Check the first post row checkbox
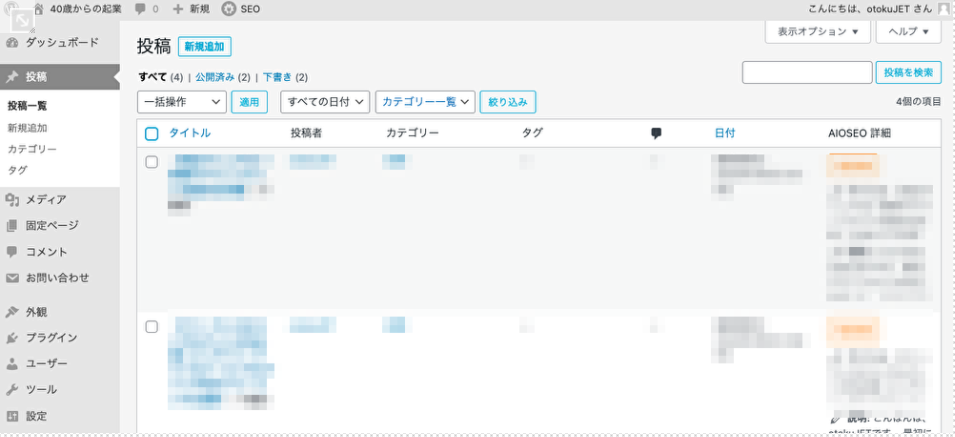Image resolution: width=955 pixels, height=437 pixels. point(152,161)
